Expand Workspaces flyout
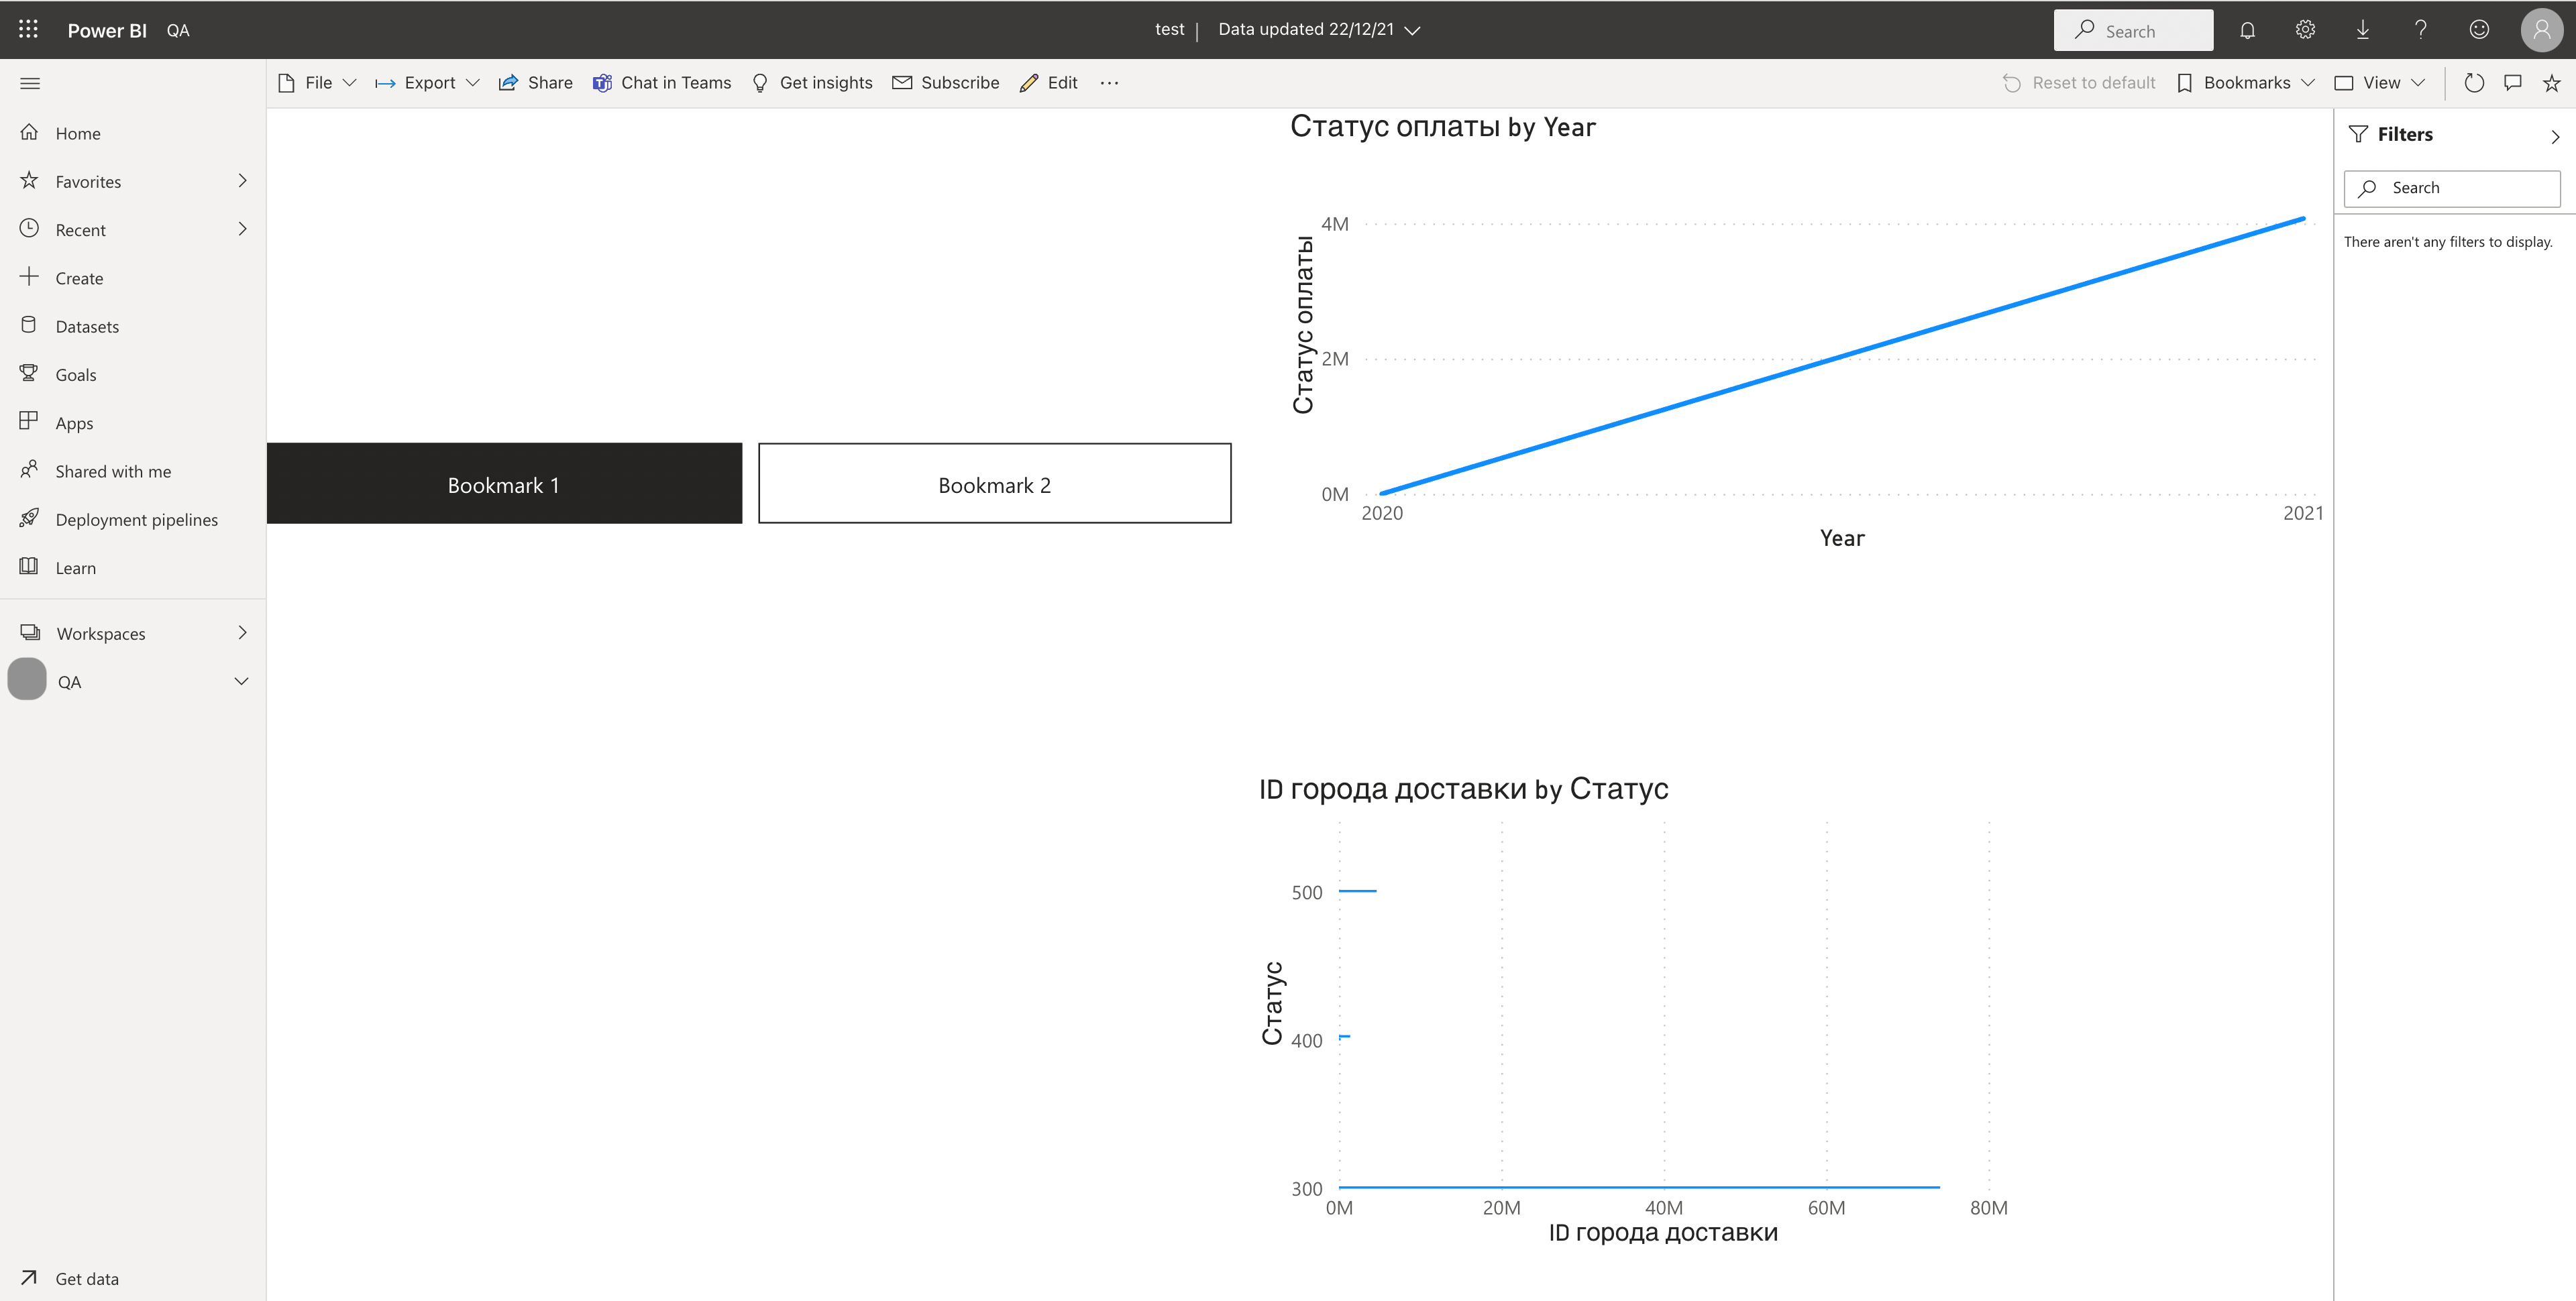Screen dimensions: 2576x1301 click(242, 633)
